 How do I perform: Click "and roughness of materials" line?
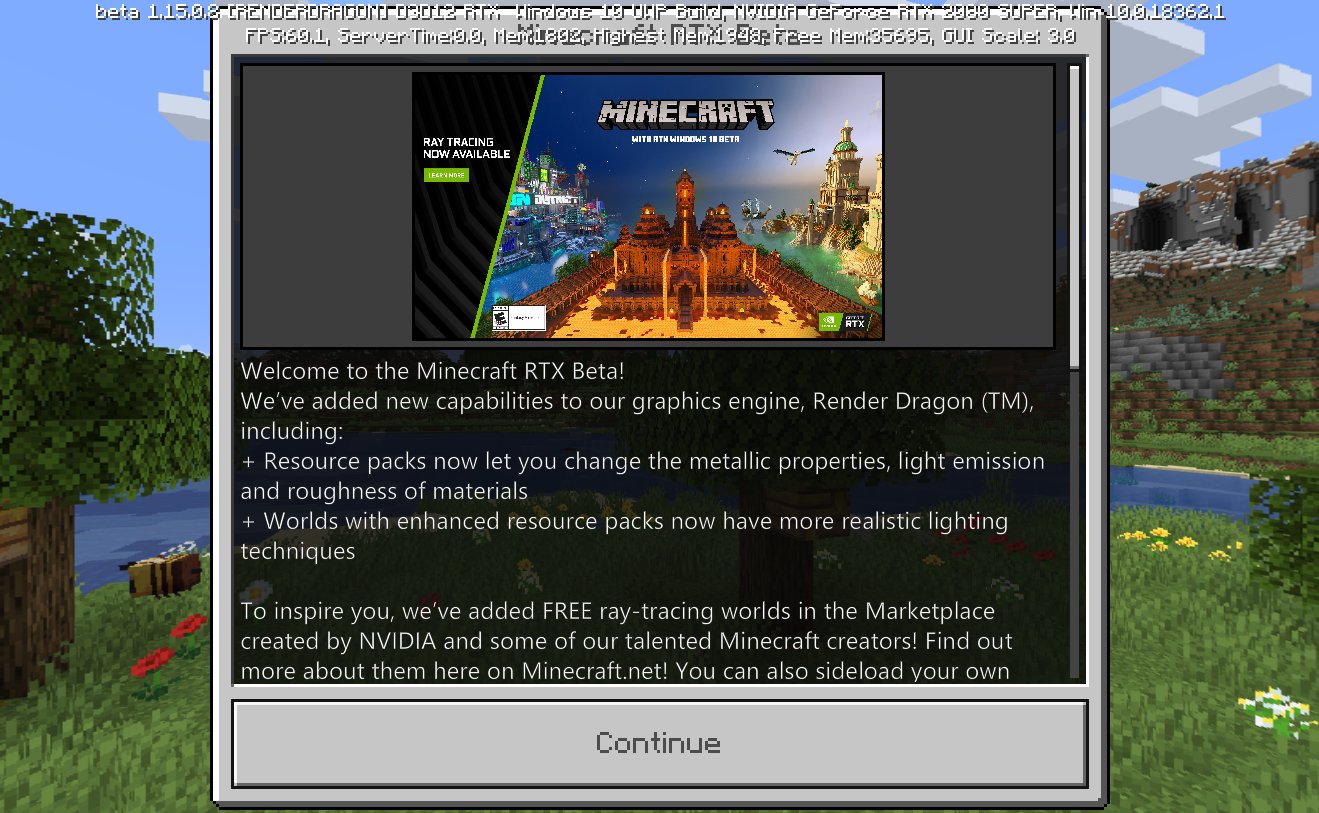[384, 491]
